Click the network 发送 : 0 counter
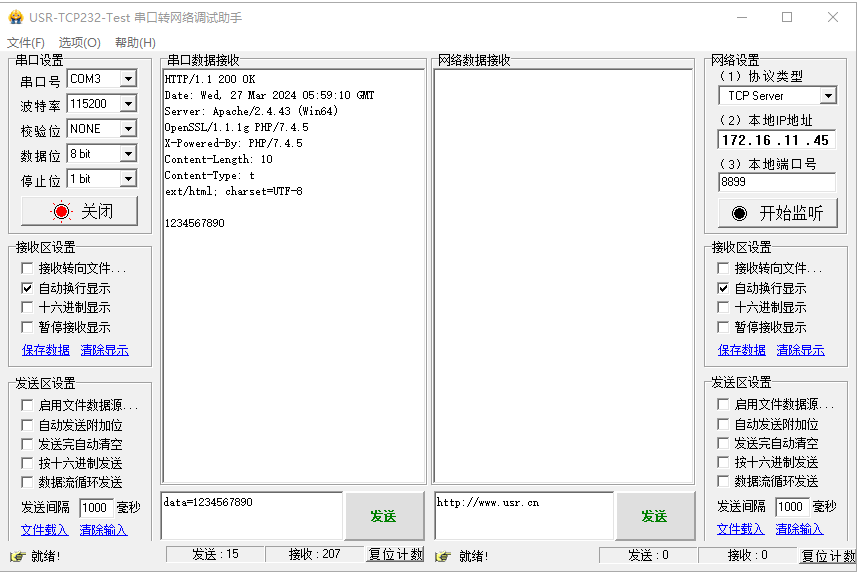This screenshot has height=577, width=861. pos(648,556)
